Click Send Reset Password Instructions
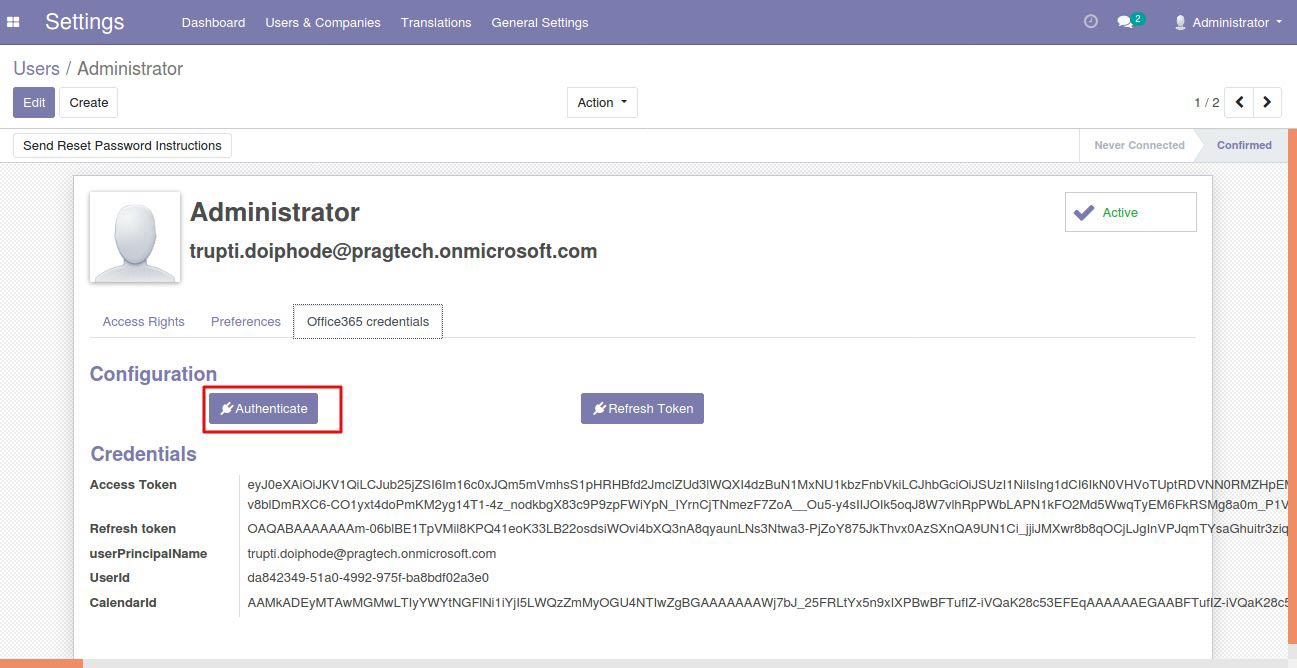Image resolution: width=1297 pixels, height=668 pixels. [x=122, y=145]
